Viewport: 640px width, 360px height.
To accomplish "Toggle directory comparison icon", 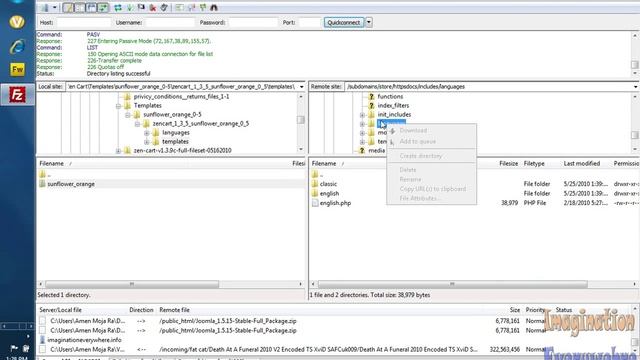I will (191, 7).
